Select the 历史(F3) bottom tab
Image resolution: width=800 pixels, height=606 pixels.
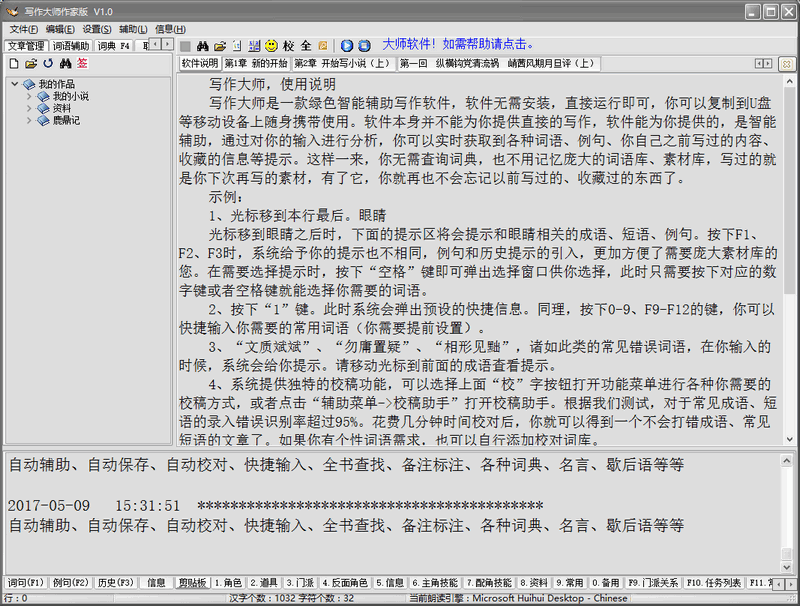point(114,582)
